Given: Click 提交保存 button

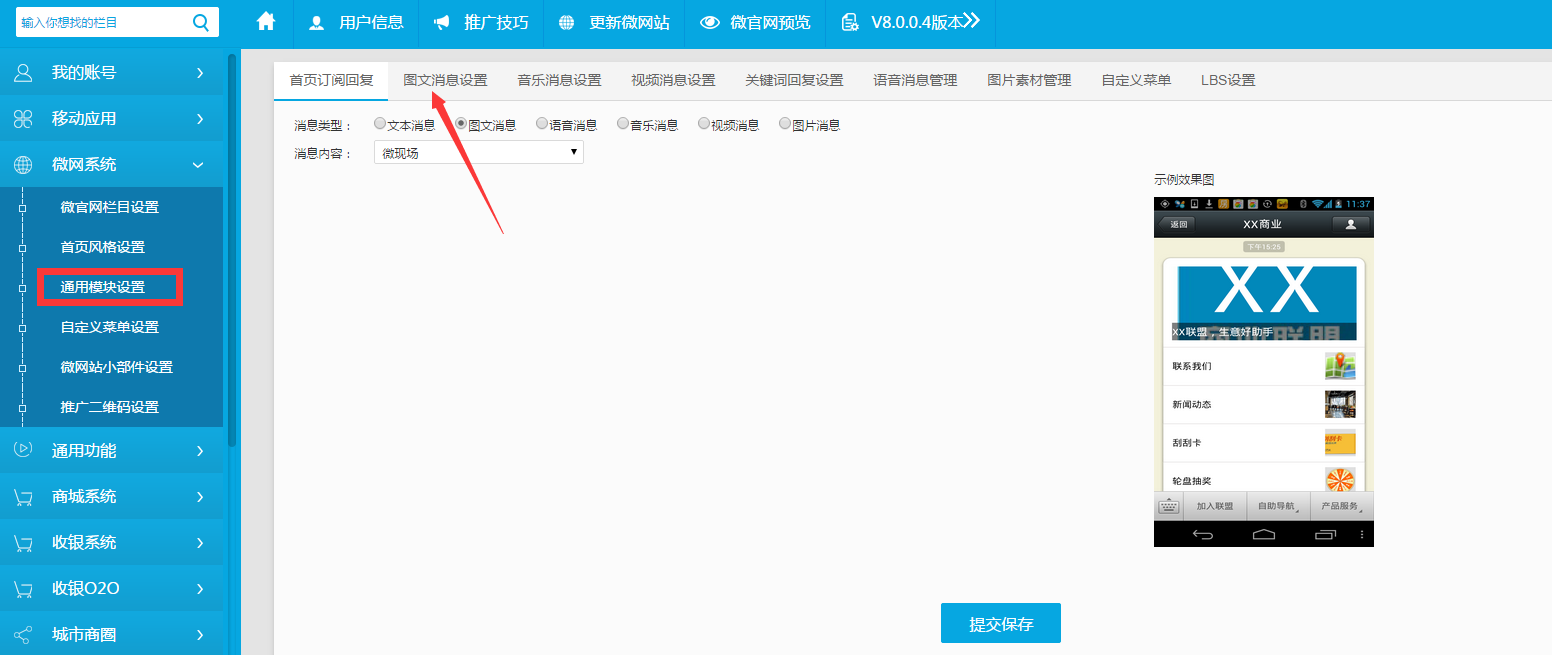Looking at the screenshot, I should pos(1001,623).
